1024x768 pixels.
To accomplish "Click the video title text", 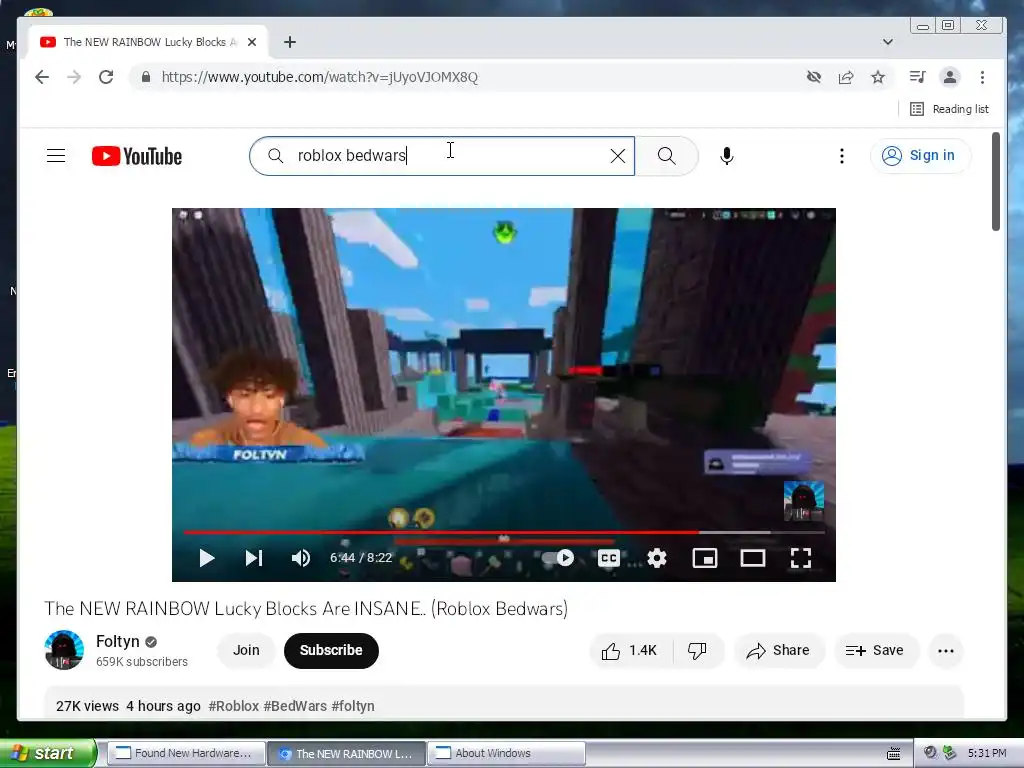I will point(306,609).
